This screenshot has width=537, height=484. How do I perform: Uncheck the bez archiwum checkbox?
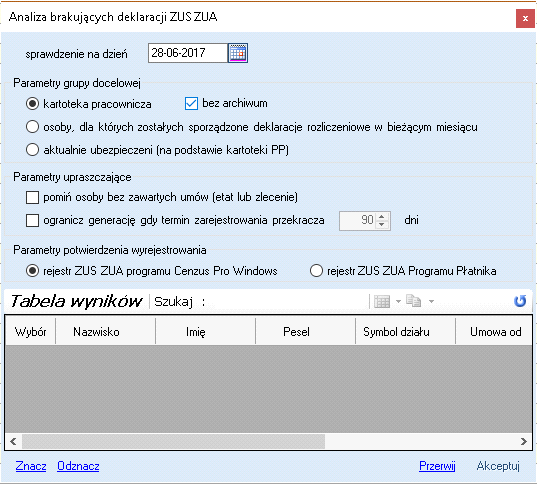point(191,103)
